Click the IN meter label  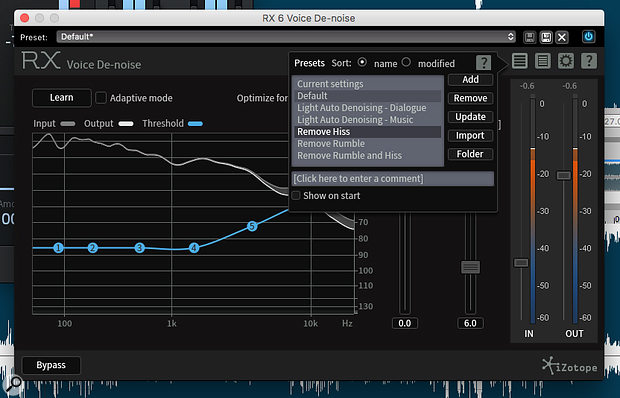tap(529, 334)
